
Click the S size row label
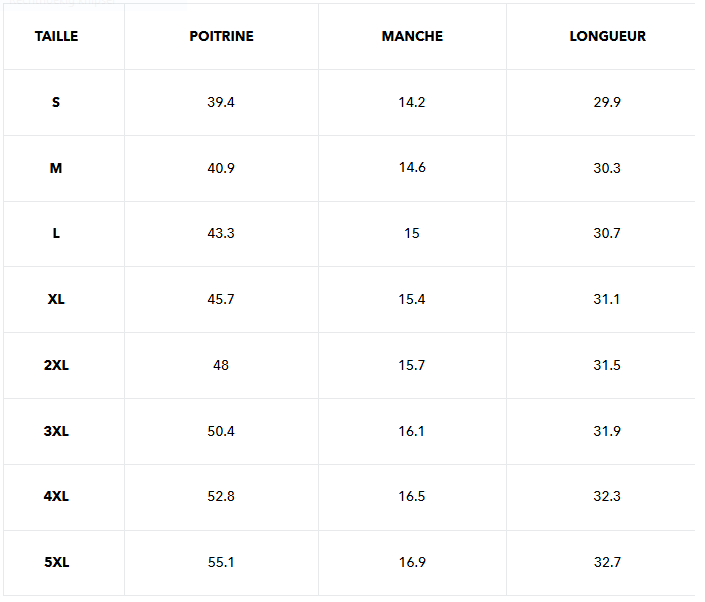(x=56, y=103)
